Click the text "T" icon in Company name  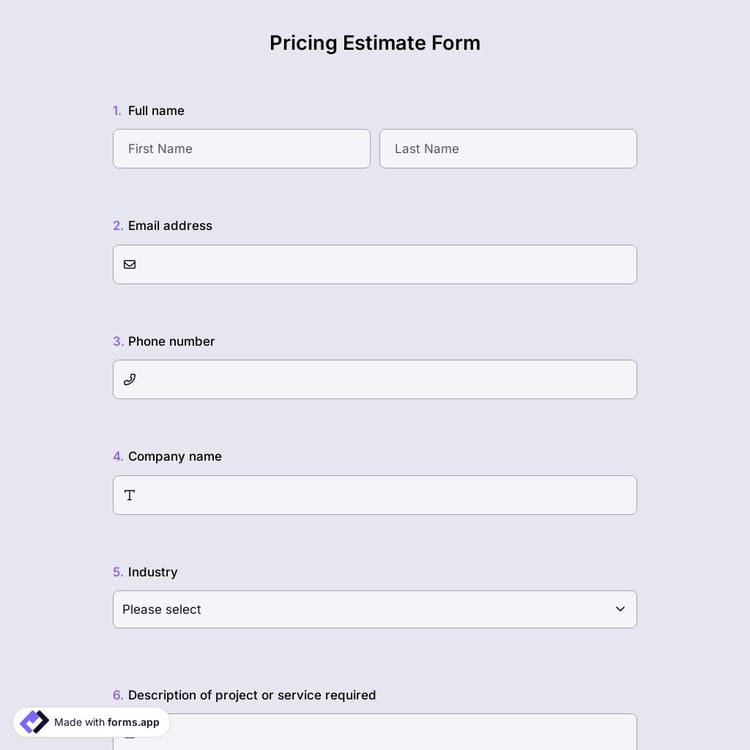tap(130, 495)
